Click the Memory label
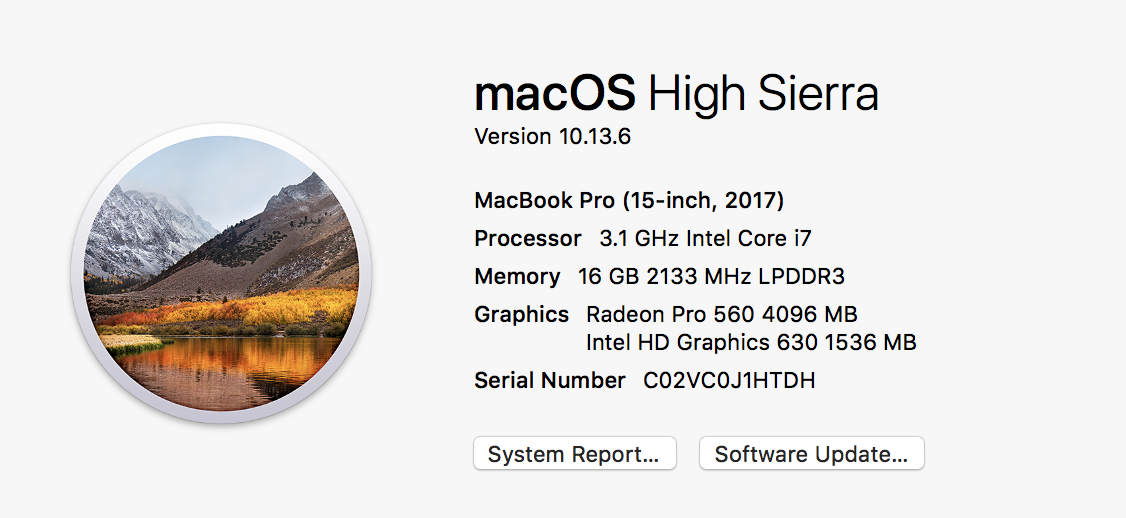The image size is (1126, 518). point(517,276)
